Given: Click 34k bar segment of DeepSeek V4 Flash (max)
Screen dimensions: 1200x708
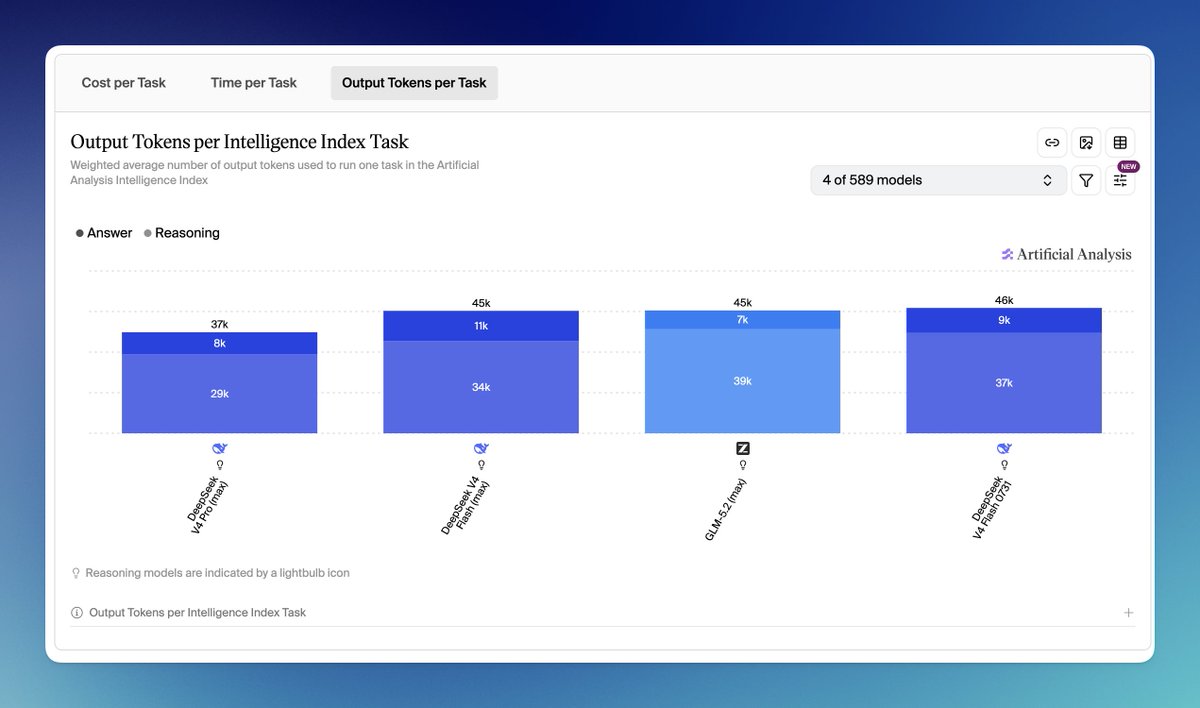Looking at the screenshot, I should (x=481, y=387).
